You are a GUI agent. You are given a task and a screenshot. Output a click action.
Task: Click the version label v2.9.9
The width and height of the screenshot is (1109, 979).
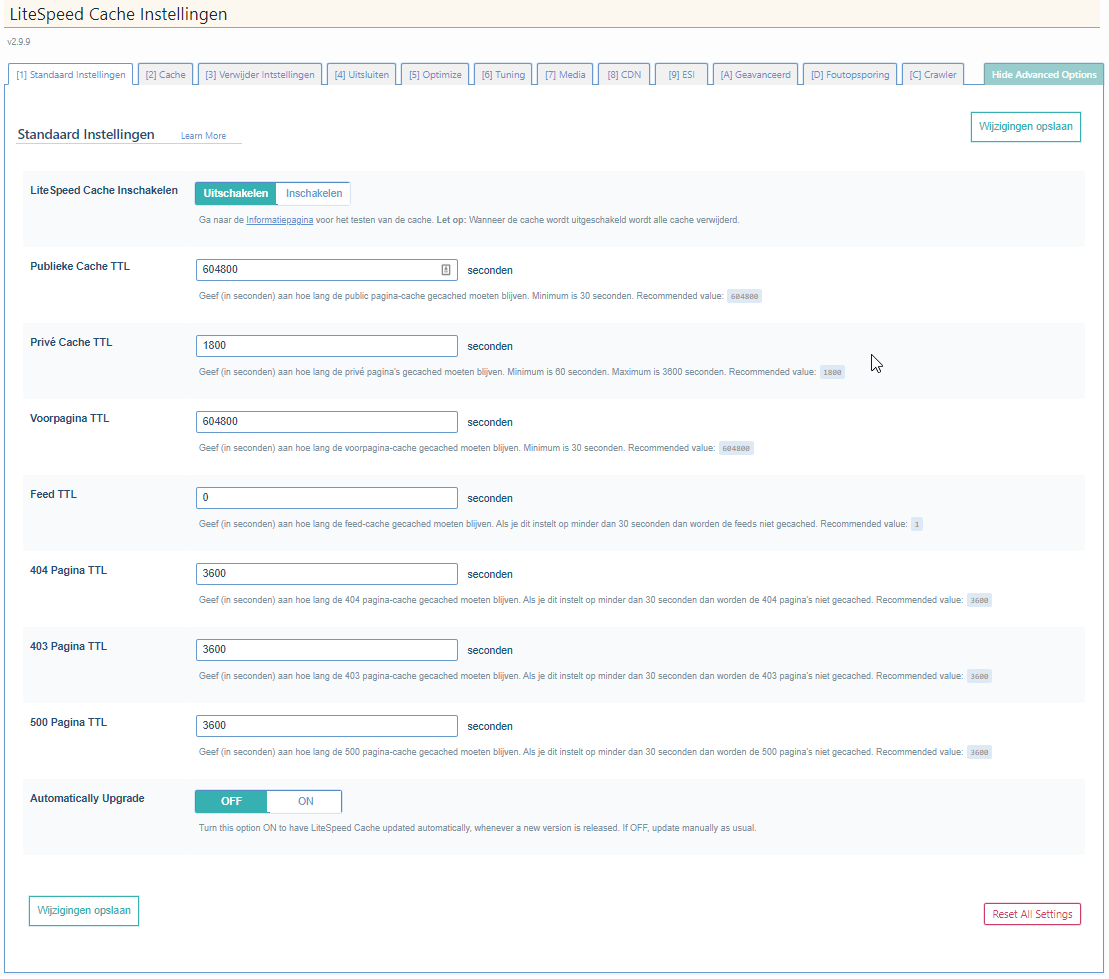pos(18,42)
